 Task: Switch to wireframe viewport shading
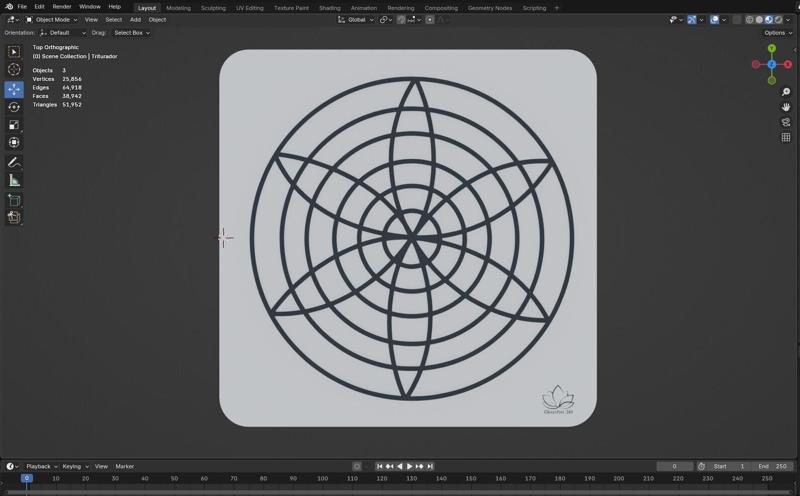click(x=749, y=20)
